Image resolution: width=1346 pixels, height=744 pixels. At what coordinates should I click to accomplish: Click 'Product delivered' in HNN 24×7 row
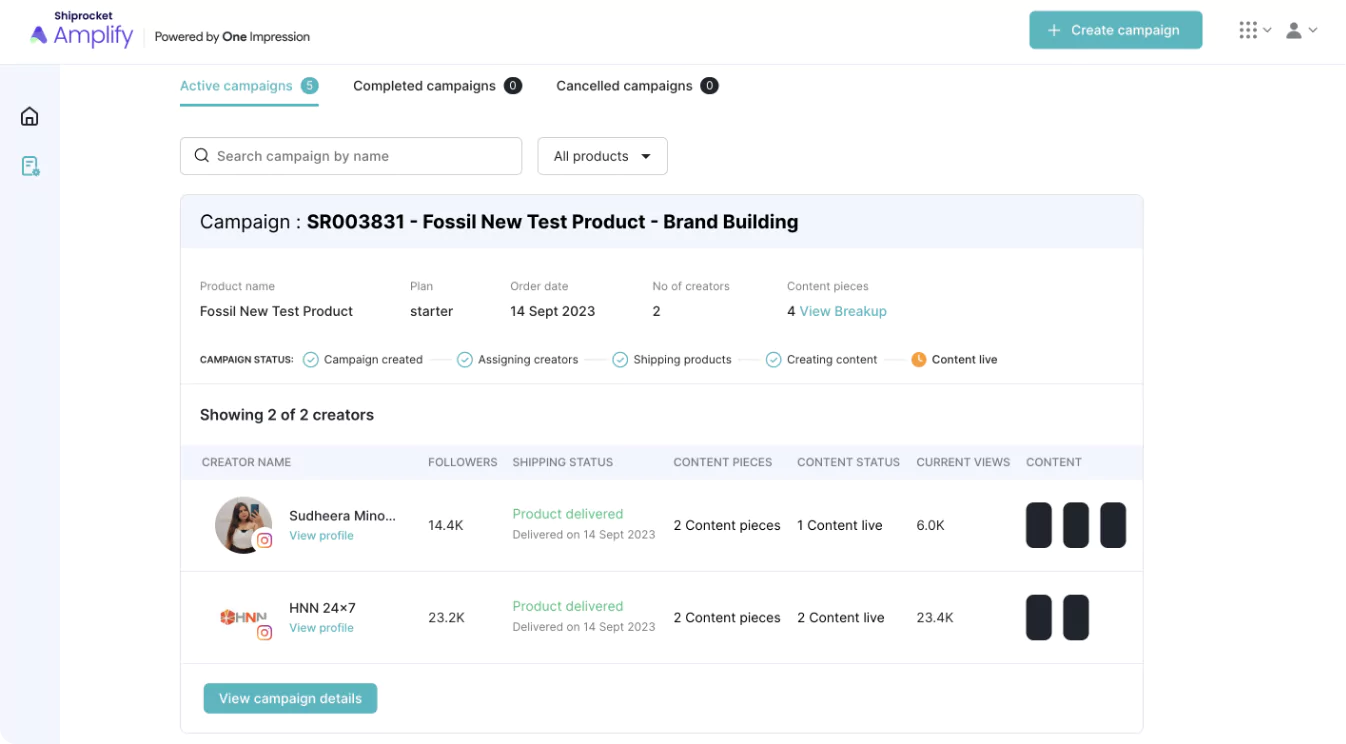568,606
